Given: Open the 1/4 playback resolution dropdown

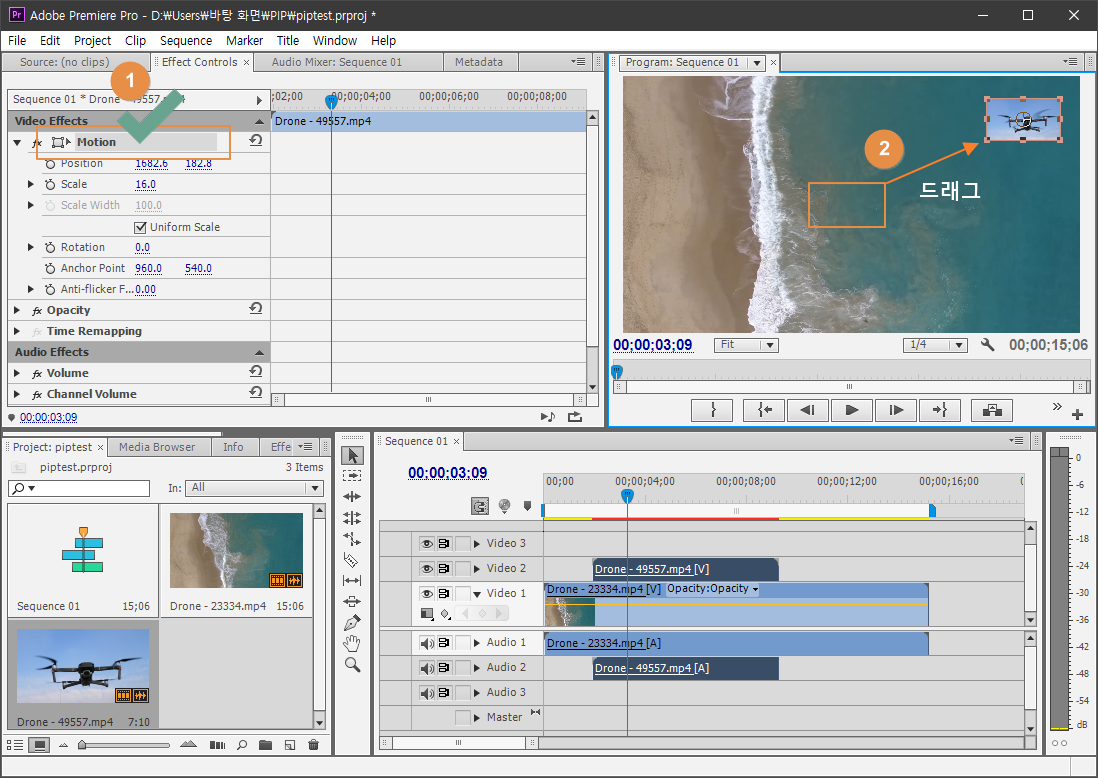Looking at the screenshot, I should tap(935, 345).
